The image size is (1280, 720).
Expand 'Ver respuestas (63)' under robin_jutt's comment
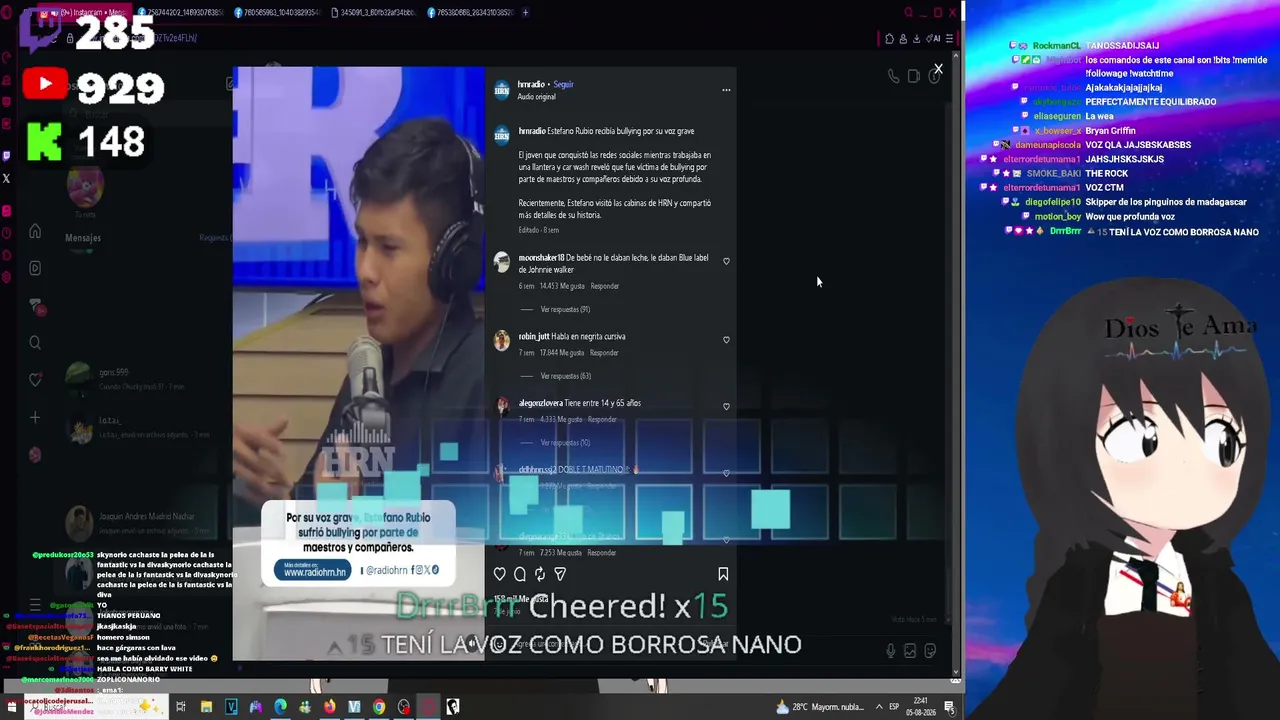(x=565, y=376)
